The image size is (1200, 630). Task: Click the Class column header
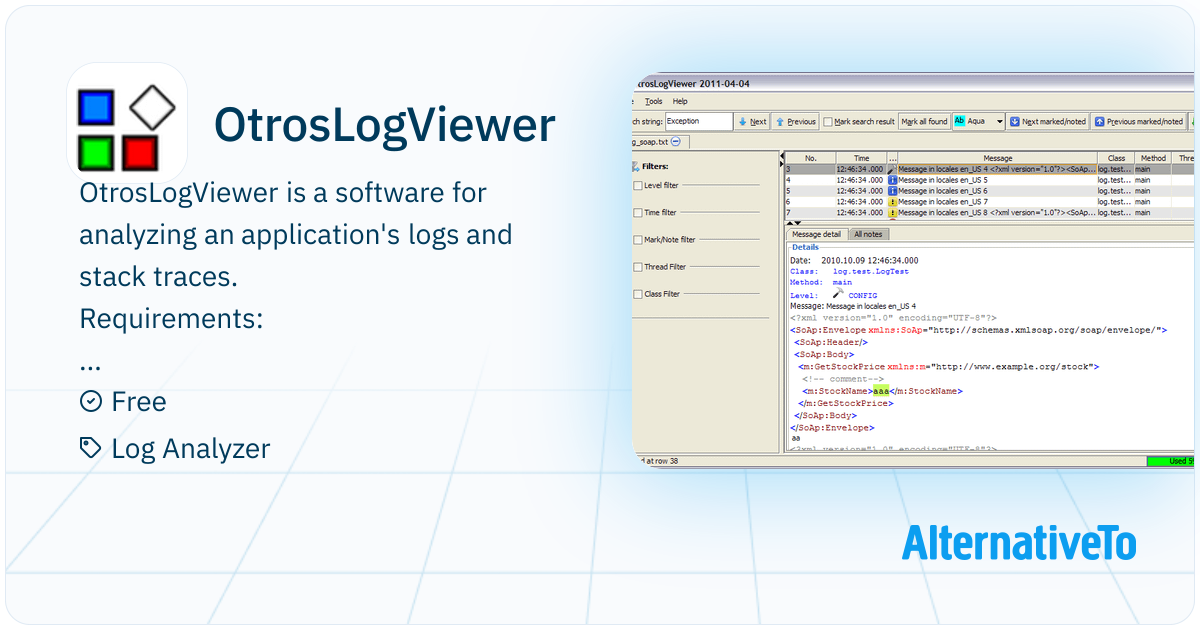[1116, 158]
